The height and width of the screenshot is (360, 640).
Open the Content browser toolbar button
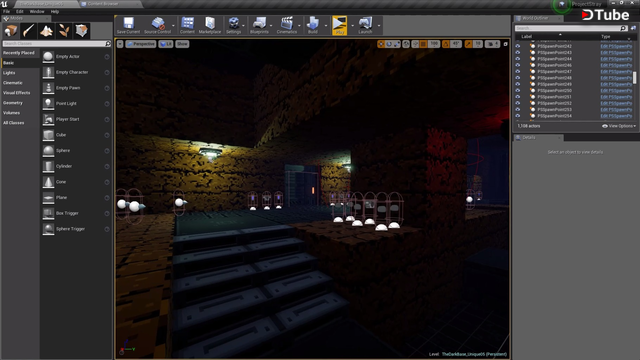187,25
